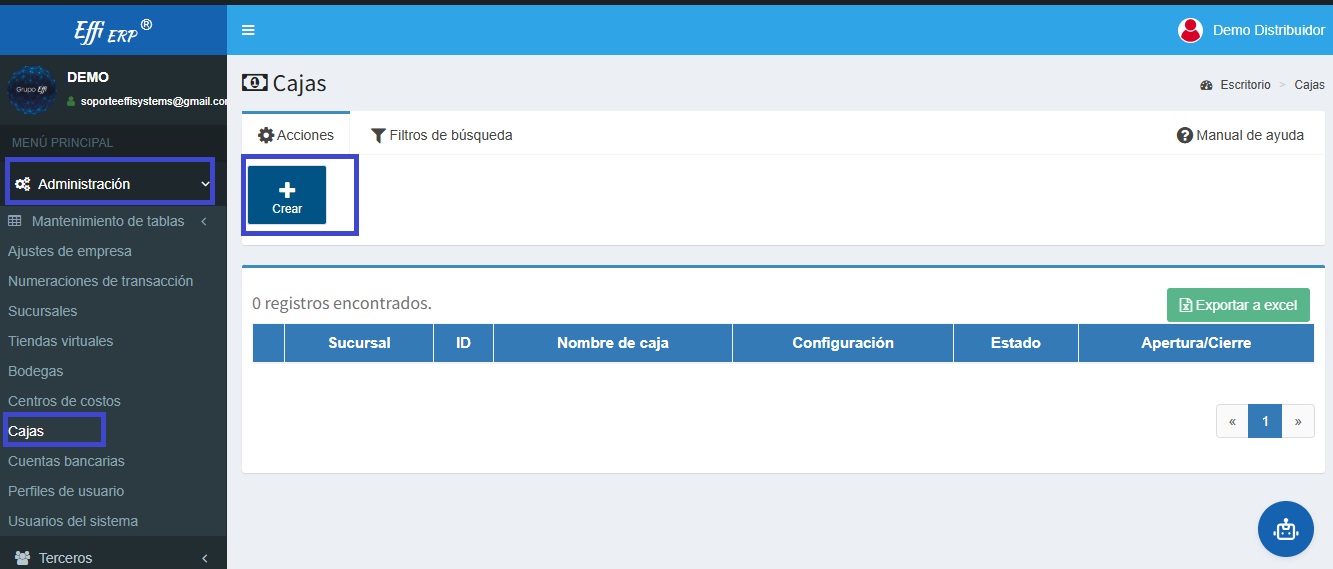Viewport: 1333px width, 569px height.
Task: Collapse the Administración menu chevron
Action: [x=205, y=184]
